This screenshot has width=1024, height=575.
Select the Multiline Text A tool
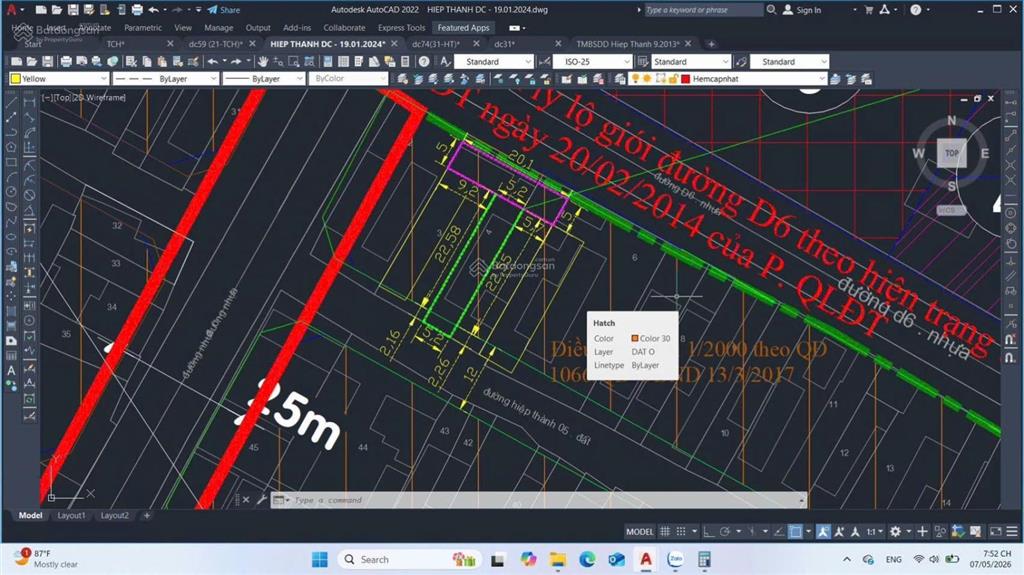(x=11, y=370)
